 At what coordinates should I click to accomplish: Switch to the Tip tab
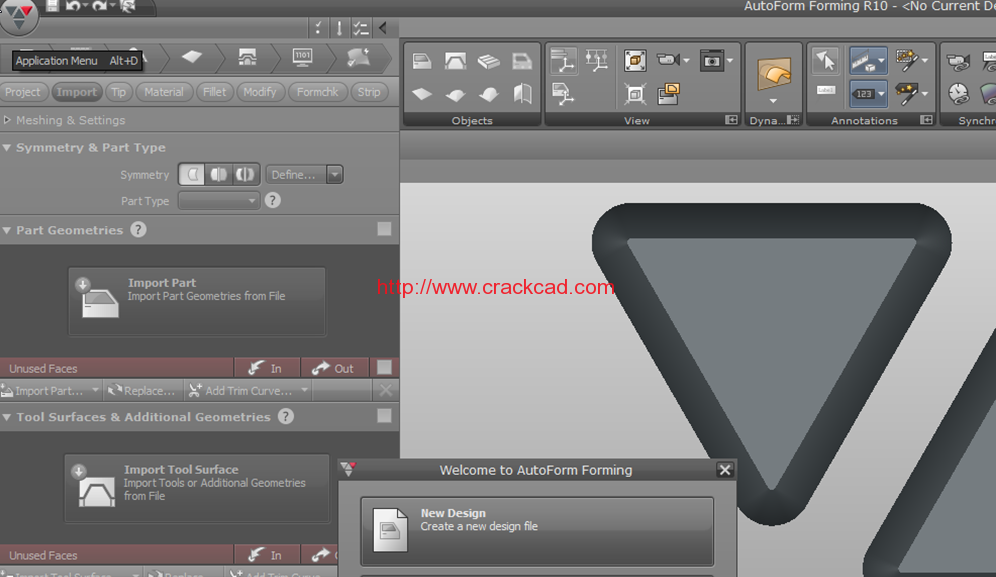118,92
